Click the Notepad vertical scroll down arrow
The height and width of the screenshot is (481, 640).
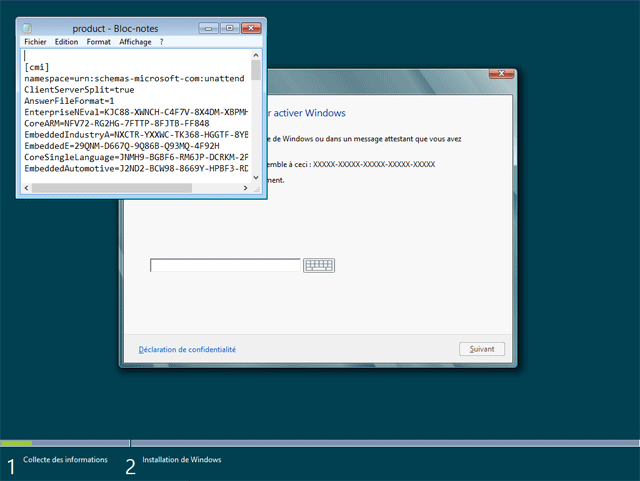(256, 177)
